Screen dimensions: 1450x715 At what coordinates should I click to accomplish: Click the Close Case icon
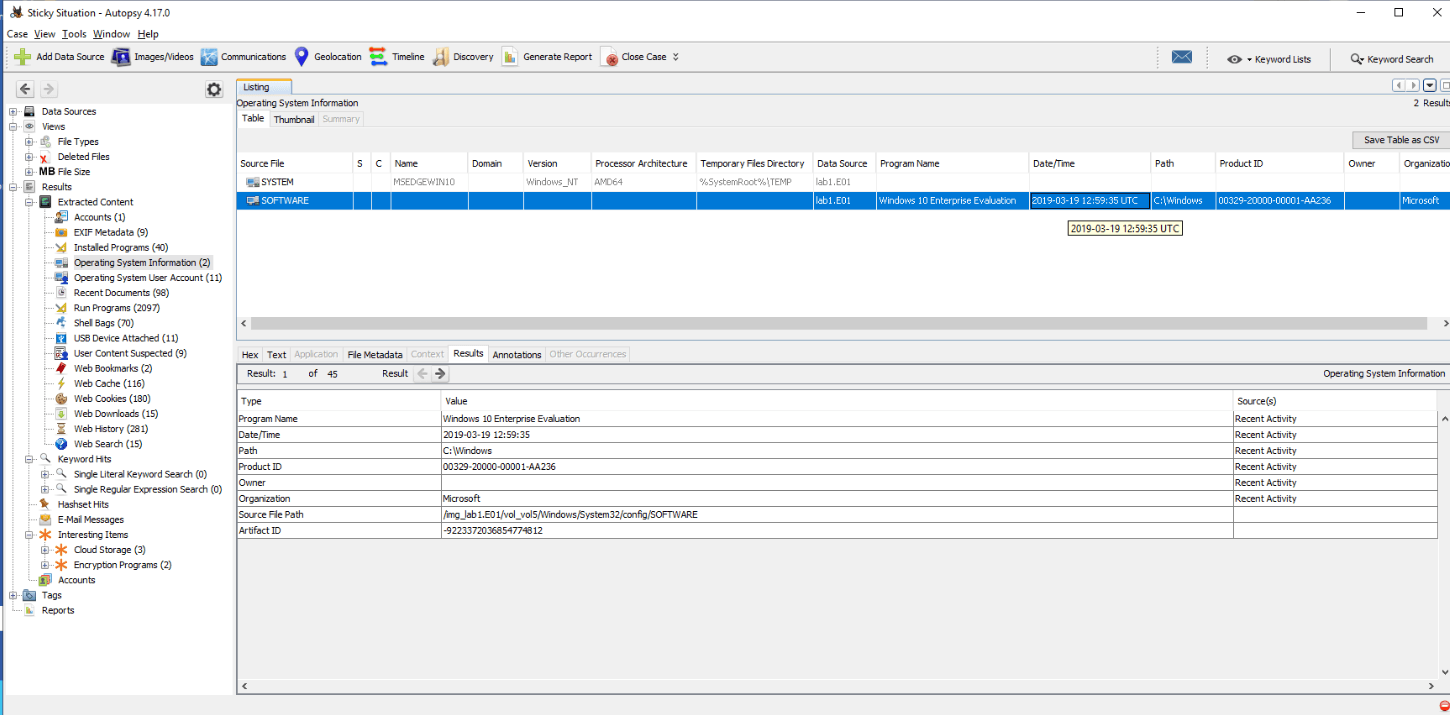click(x=609, y=57)
